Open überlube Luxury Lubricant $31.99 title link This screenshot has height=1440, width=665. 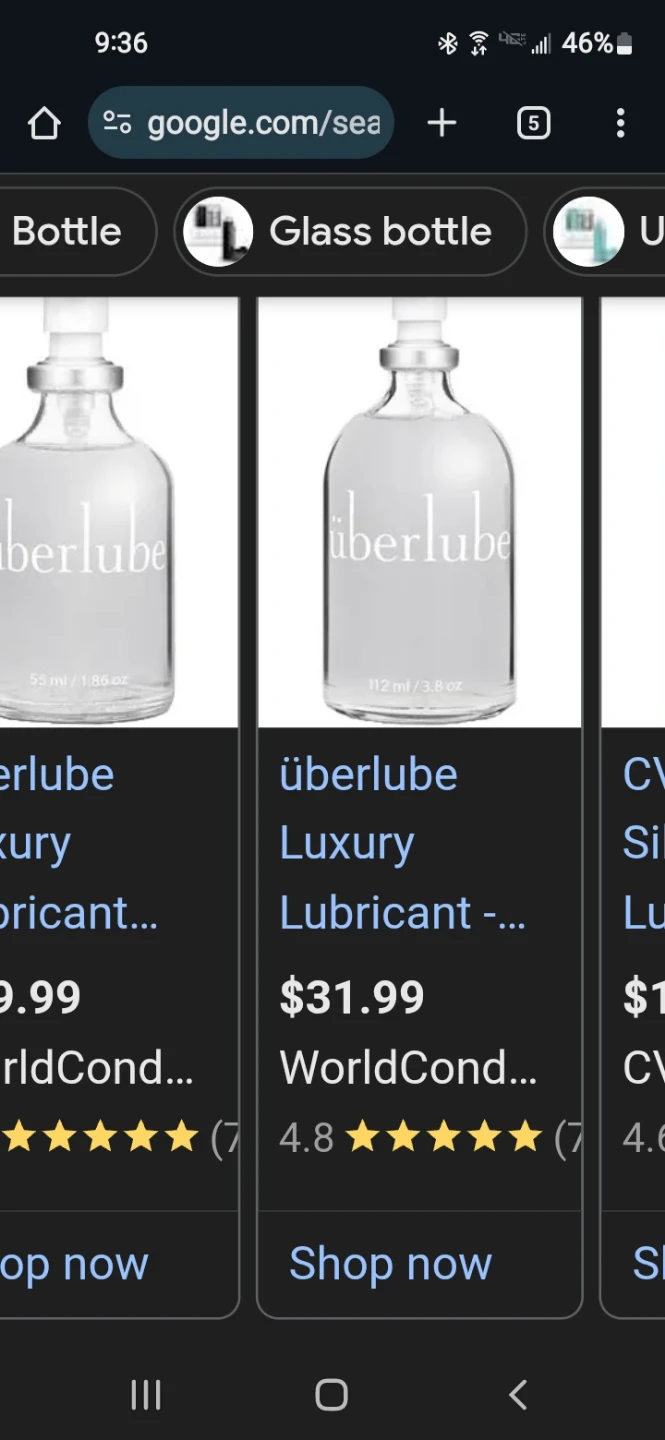[x=402, y=843]
